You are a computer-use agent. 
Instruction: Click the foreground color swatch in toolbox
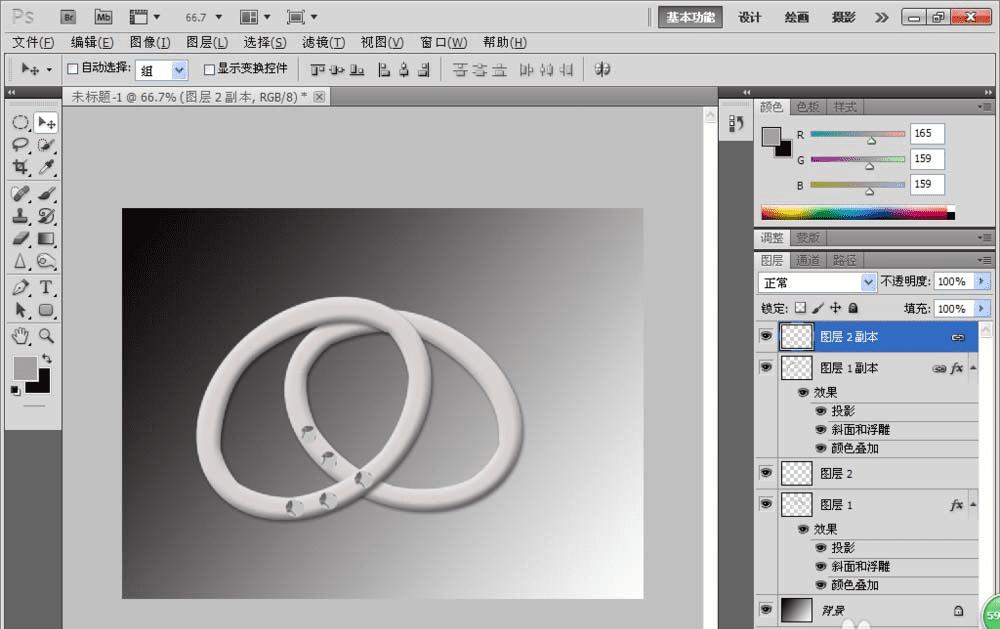tap(25, 367)
